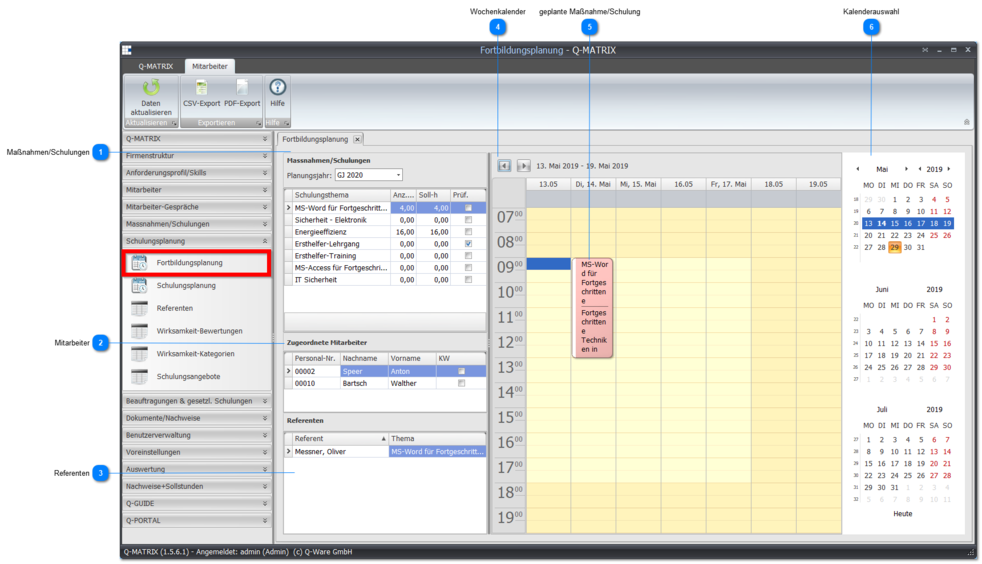Select the Messner, Oliver referent row
Image resolution: width=982 pixels, height=564 pixels.
(x=385, y=451)
